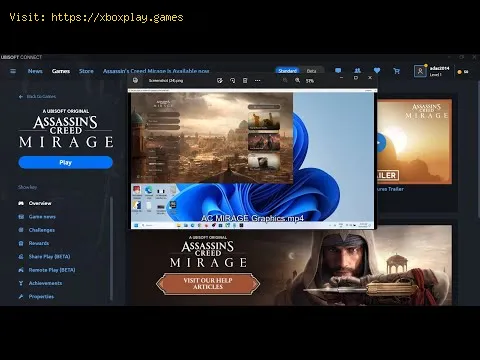The width and height of the screenshot is (480, 360).
Task: Zoom out in the Photos viewer
Action: 285,80
